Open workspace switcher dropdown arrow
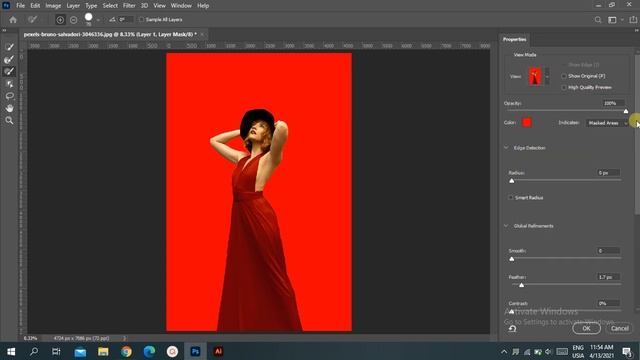640x360 pixels. pos(622,20)
